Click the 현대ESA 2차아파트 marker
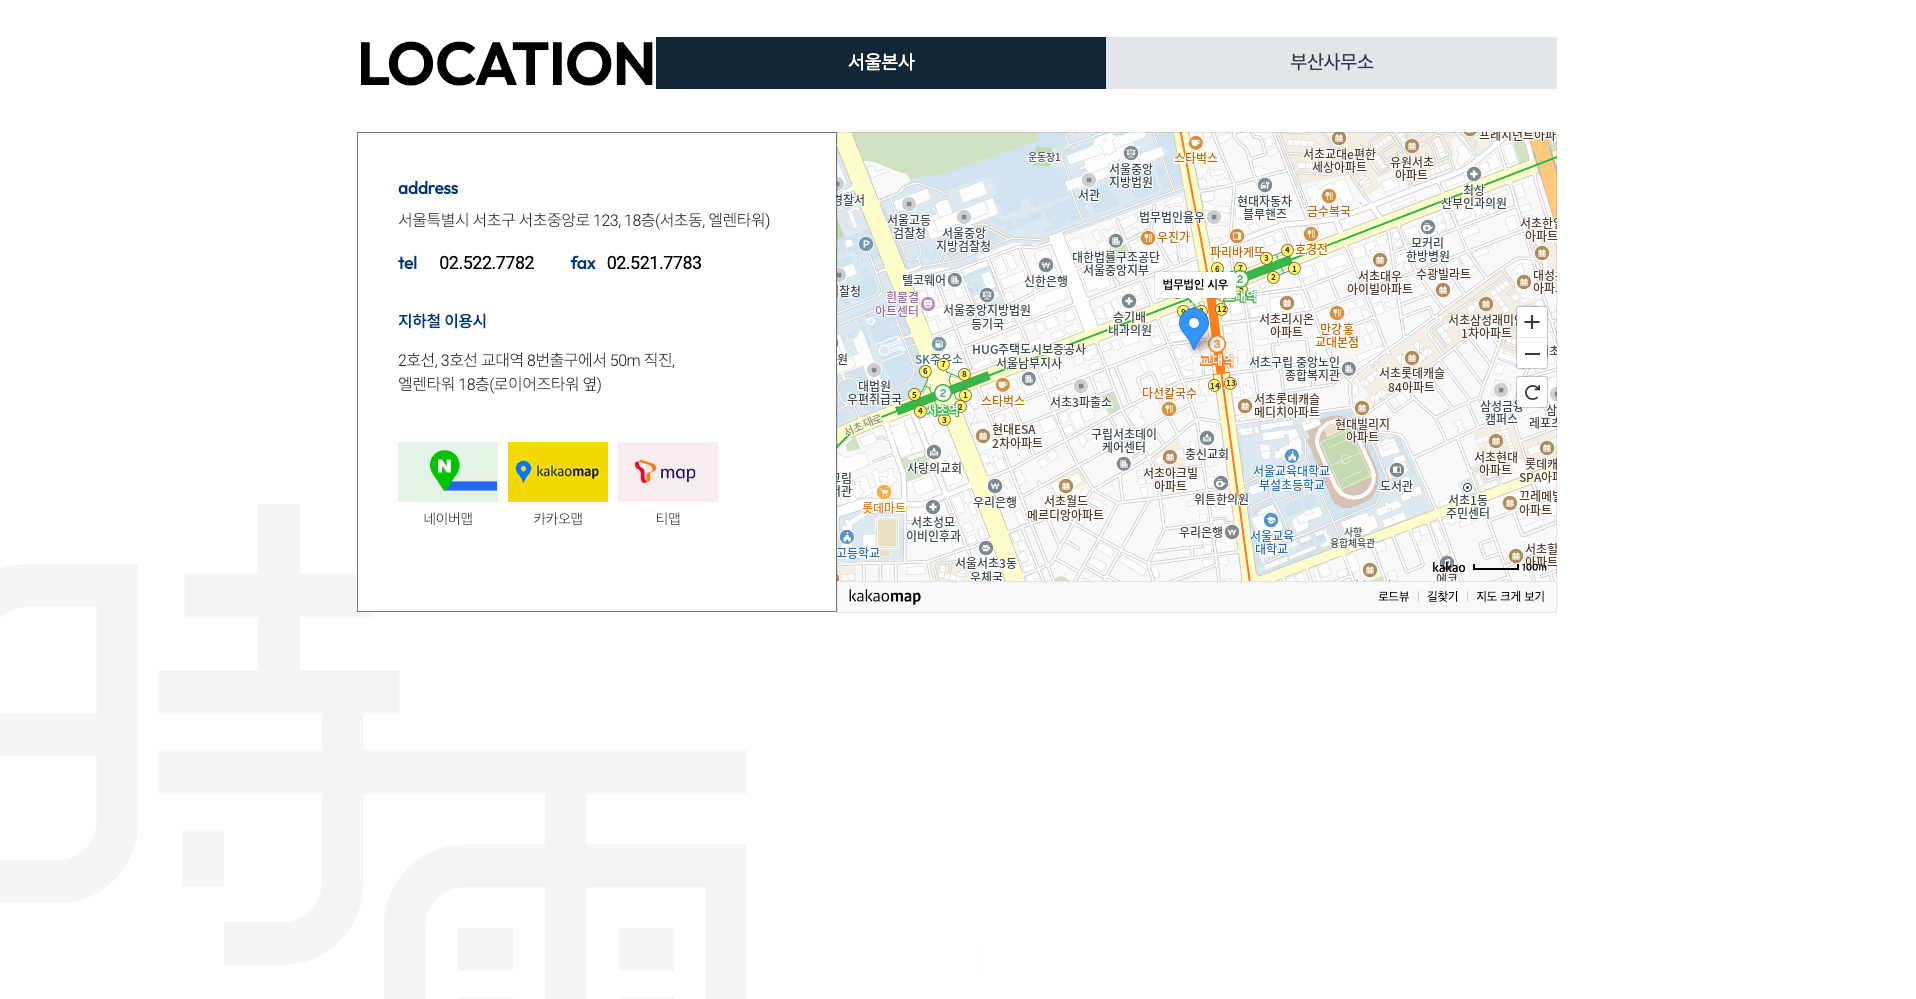The height and width of the screenshot is (999, 1916). (x=982, y=436)
